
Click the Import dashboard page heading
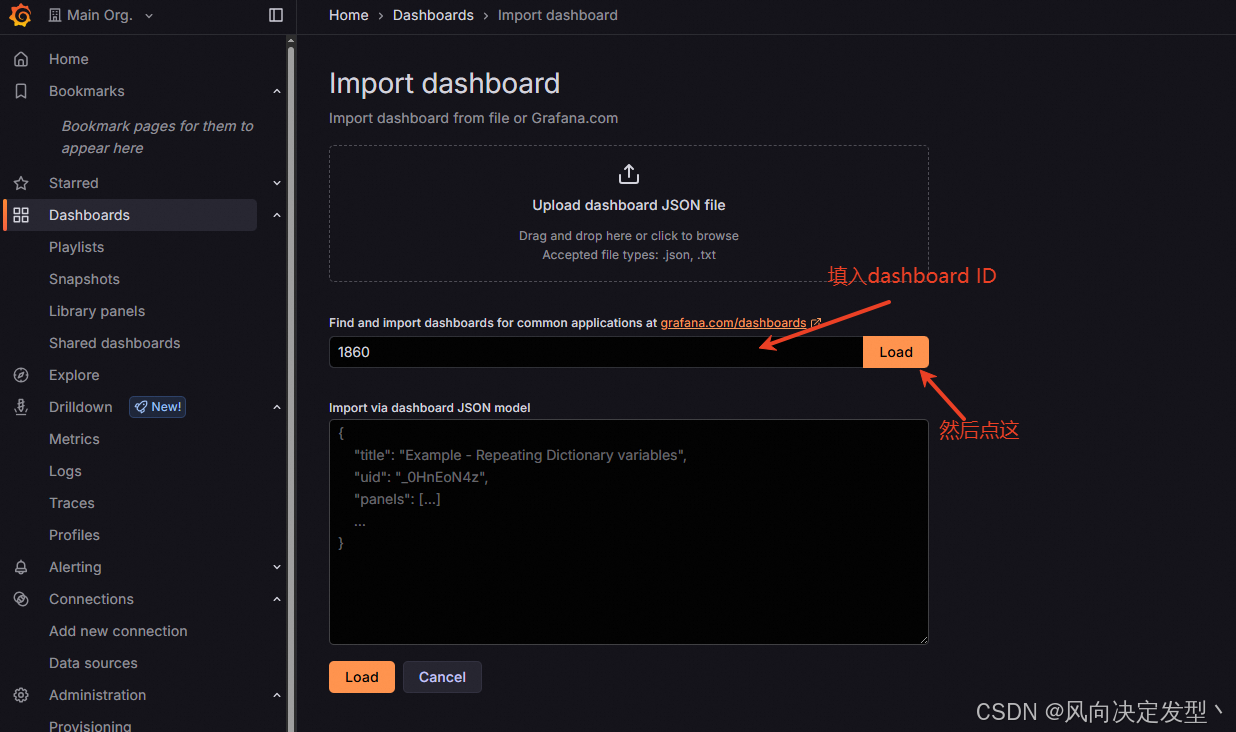(x=444, y=83)
